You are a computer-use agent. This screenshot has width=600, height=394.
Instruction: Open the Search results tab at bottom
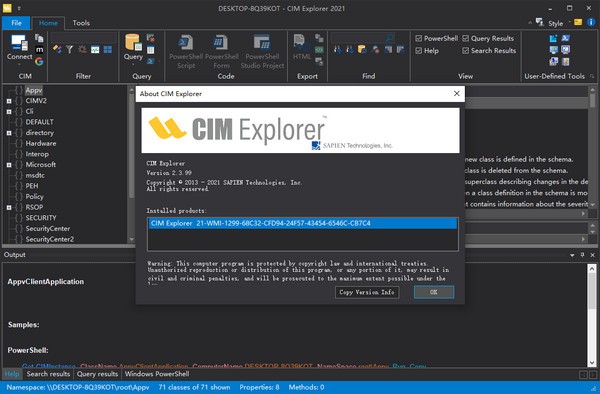[48, 374]
